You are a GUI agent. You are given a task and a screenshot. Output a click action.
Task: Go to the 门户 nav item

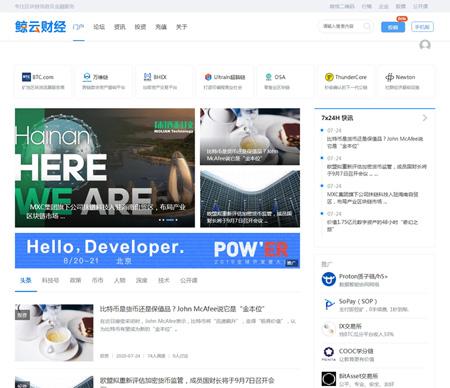point(79,27)
